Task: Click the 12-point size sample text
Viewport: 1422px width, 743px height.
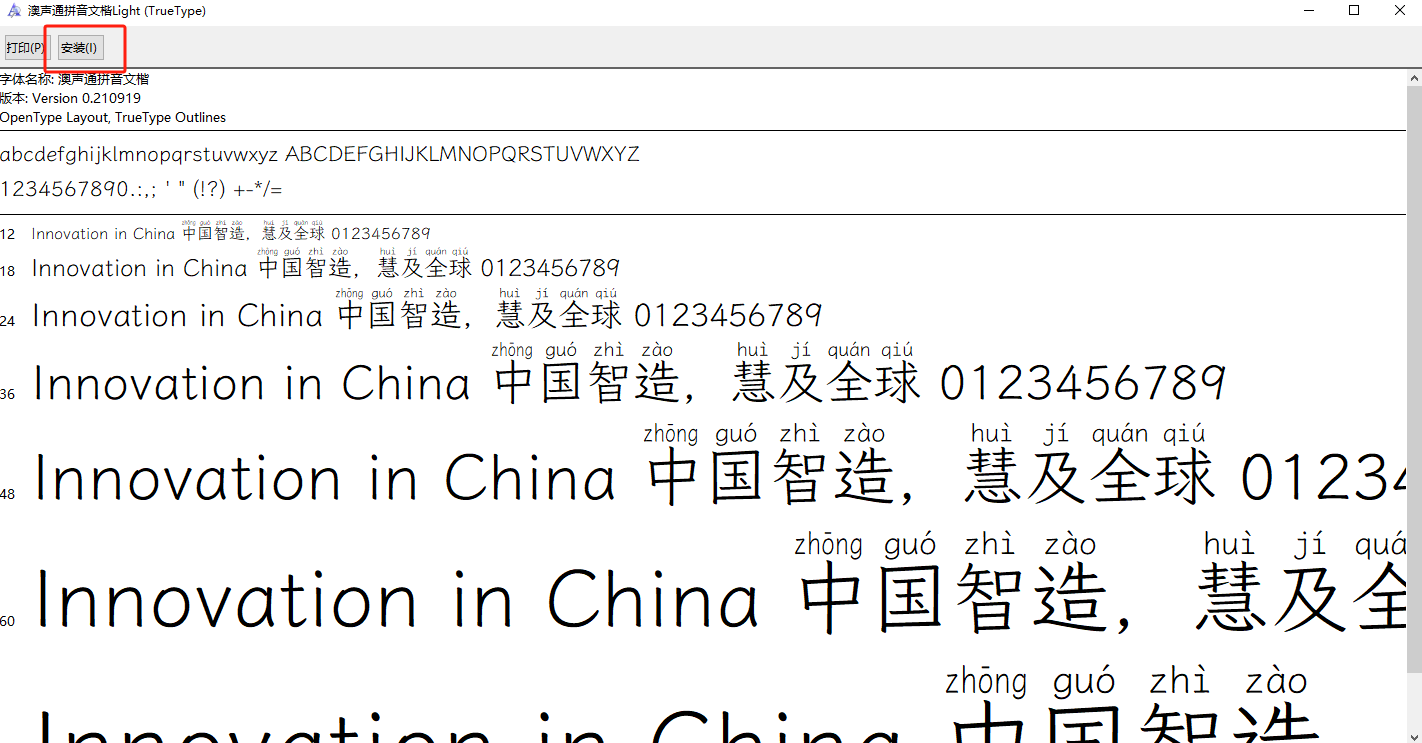Action: pos(231,231)
